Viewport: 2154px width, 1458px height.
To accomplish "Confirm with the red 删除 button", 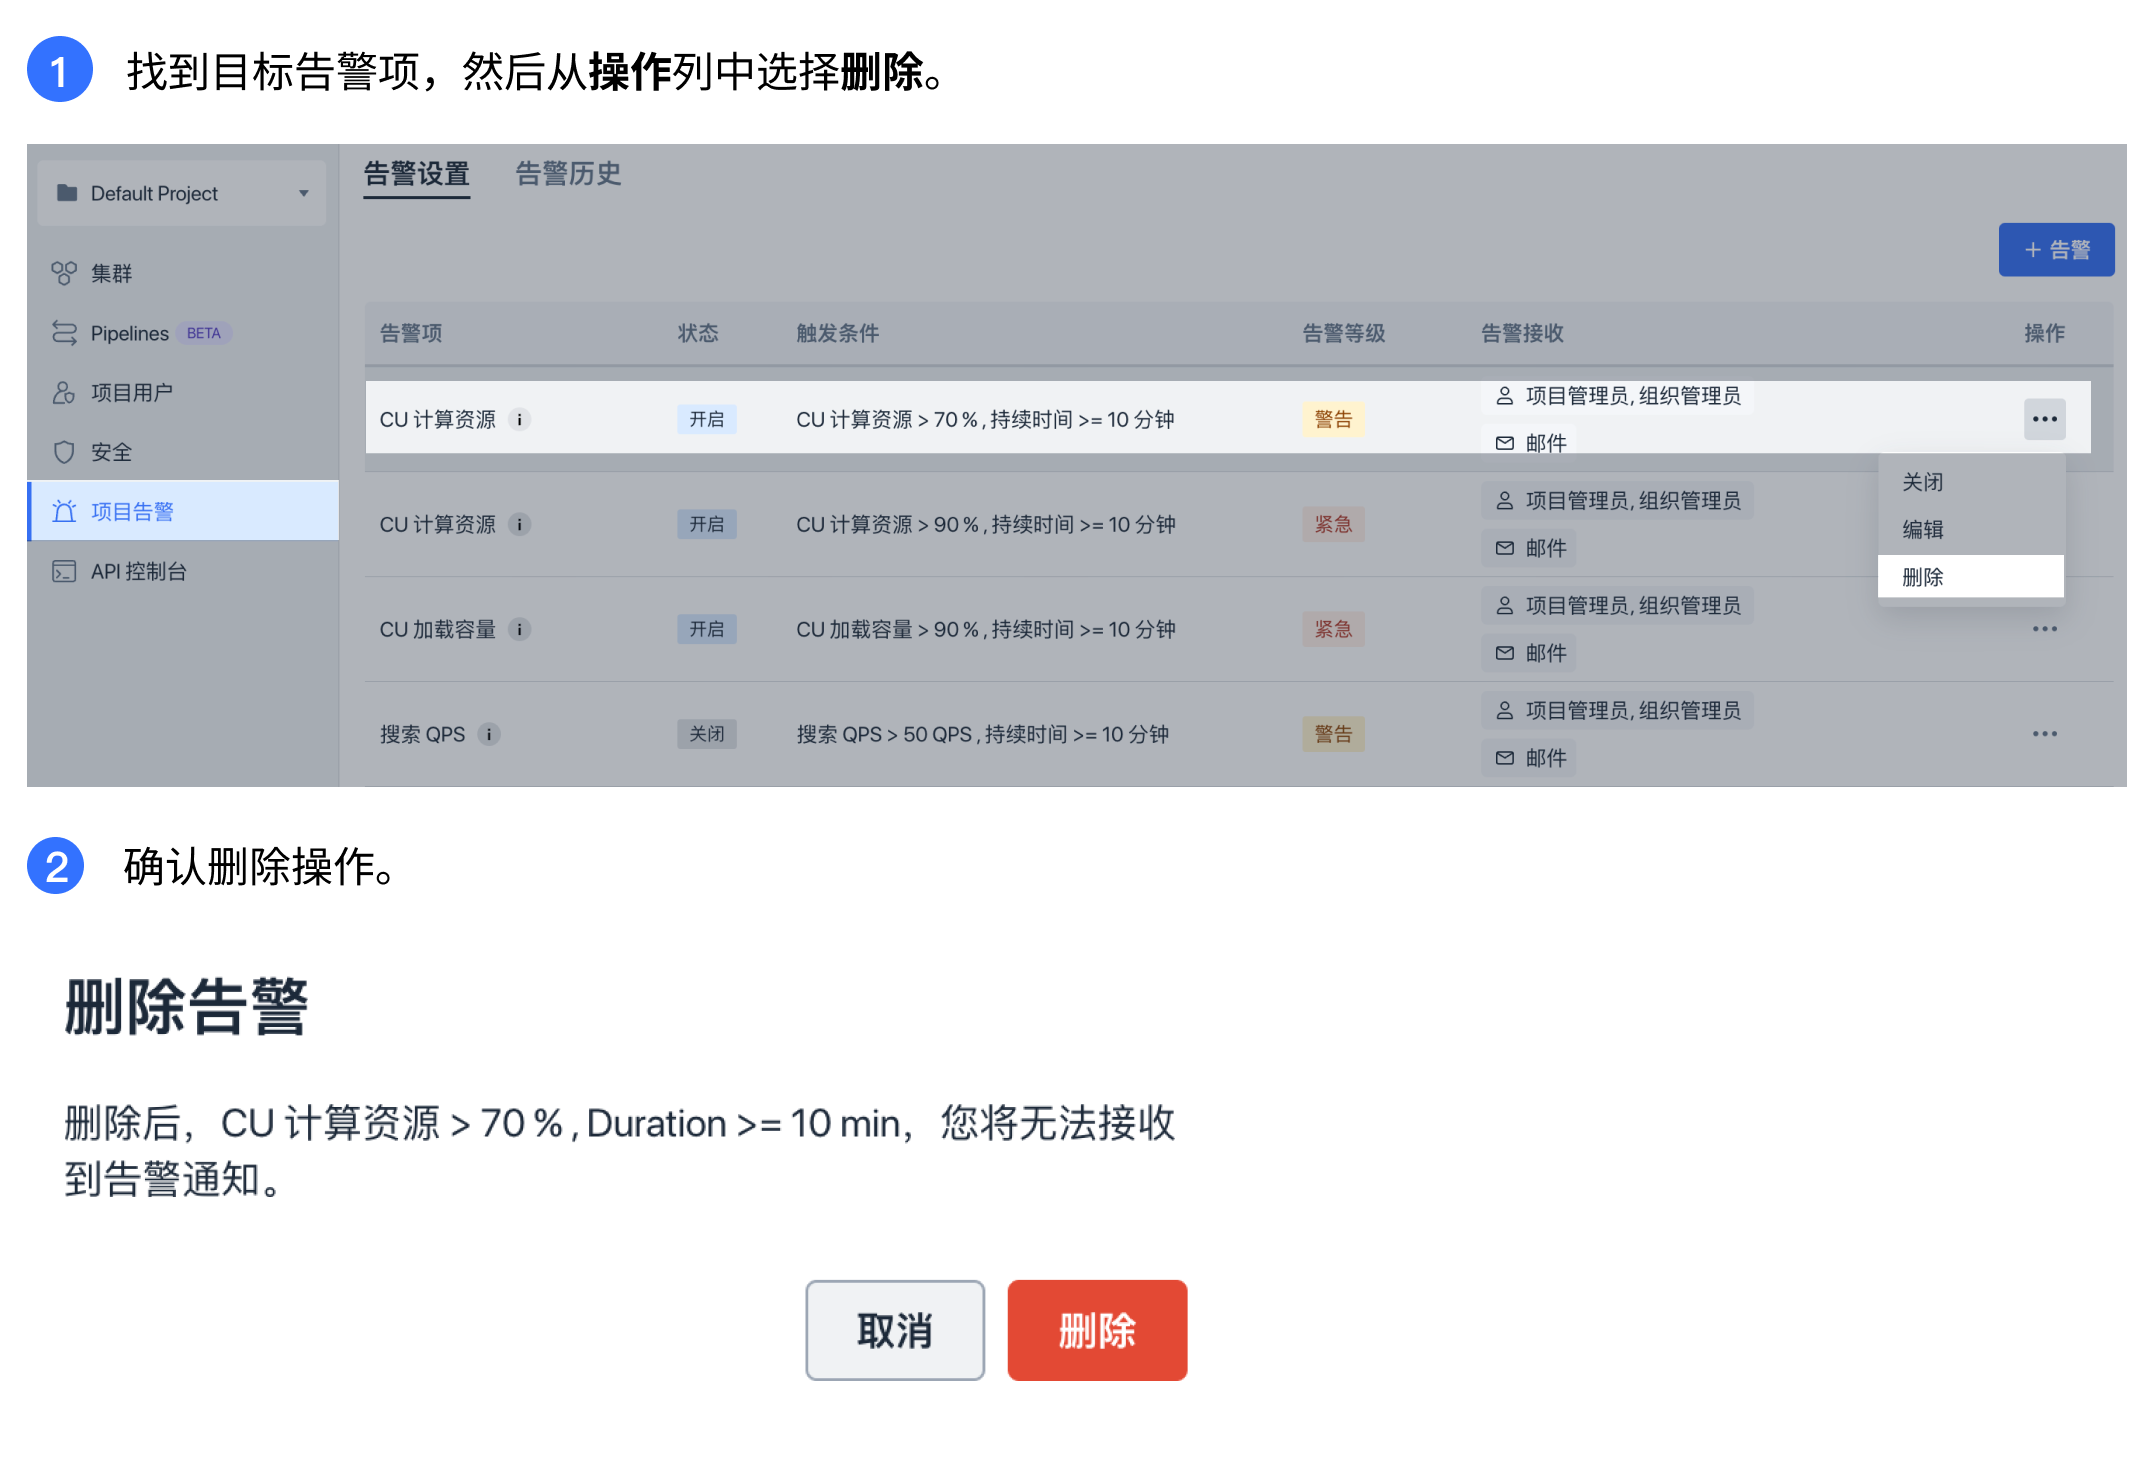I will coord(1097,1330).
